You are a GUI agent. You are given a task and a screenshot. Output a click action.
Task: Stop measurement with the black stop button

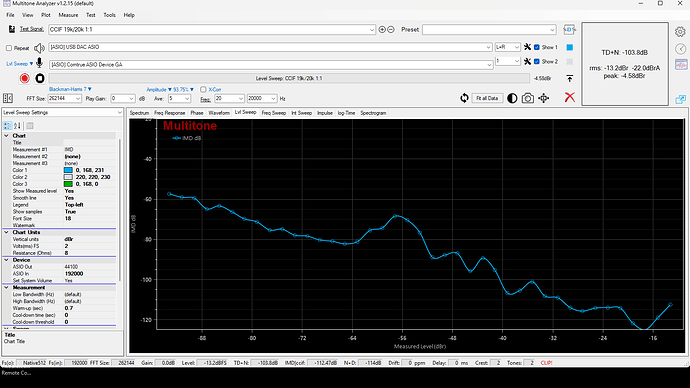coord(40,78)
